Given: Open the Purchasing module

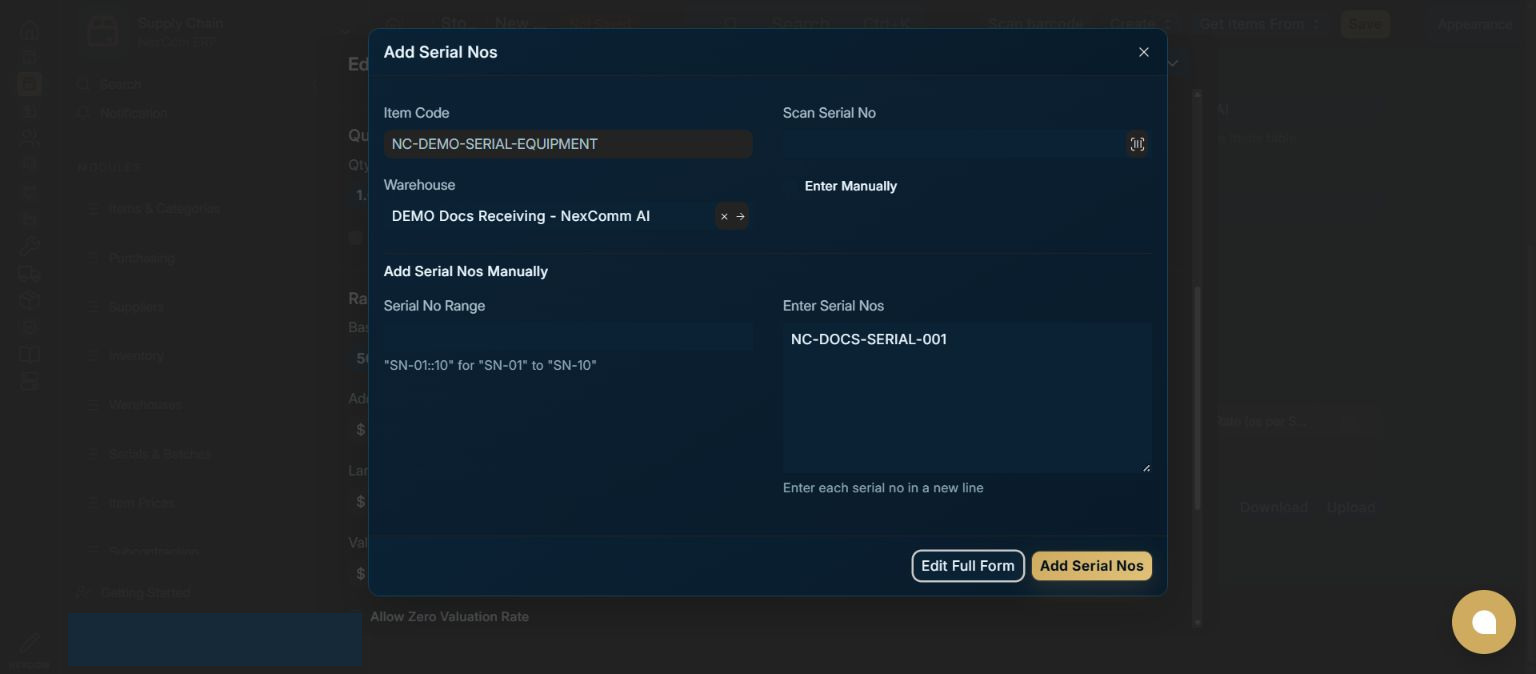Looking at the screenshot, I should (x=142, y=257).
